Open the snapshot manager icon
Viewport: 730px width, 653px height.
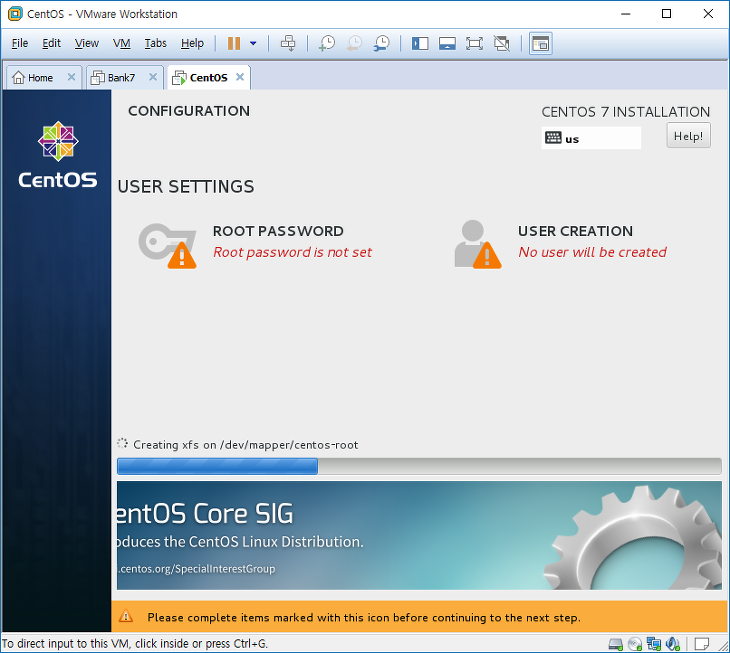click(x=382, y=43)
